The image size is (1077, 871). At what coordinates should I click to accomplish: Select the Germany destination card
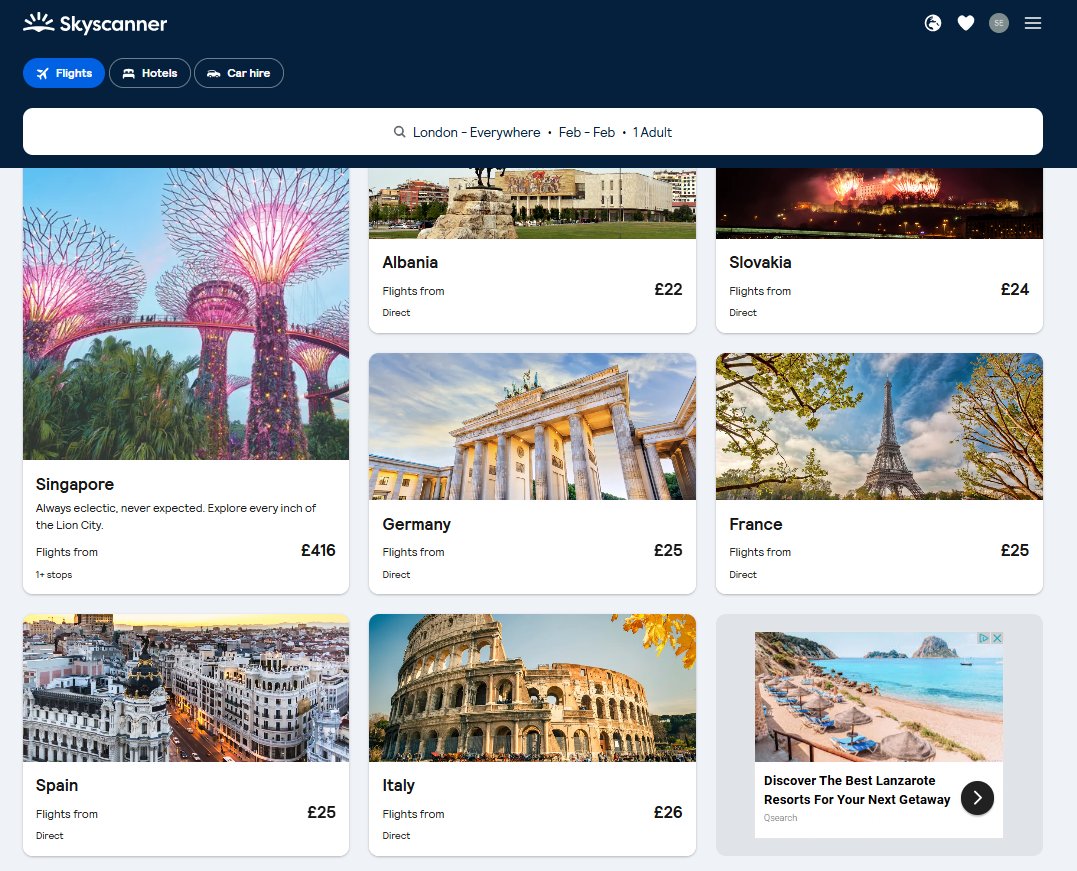pyautogui.click(x=532, y=470)
